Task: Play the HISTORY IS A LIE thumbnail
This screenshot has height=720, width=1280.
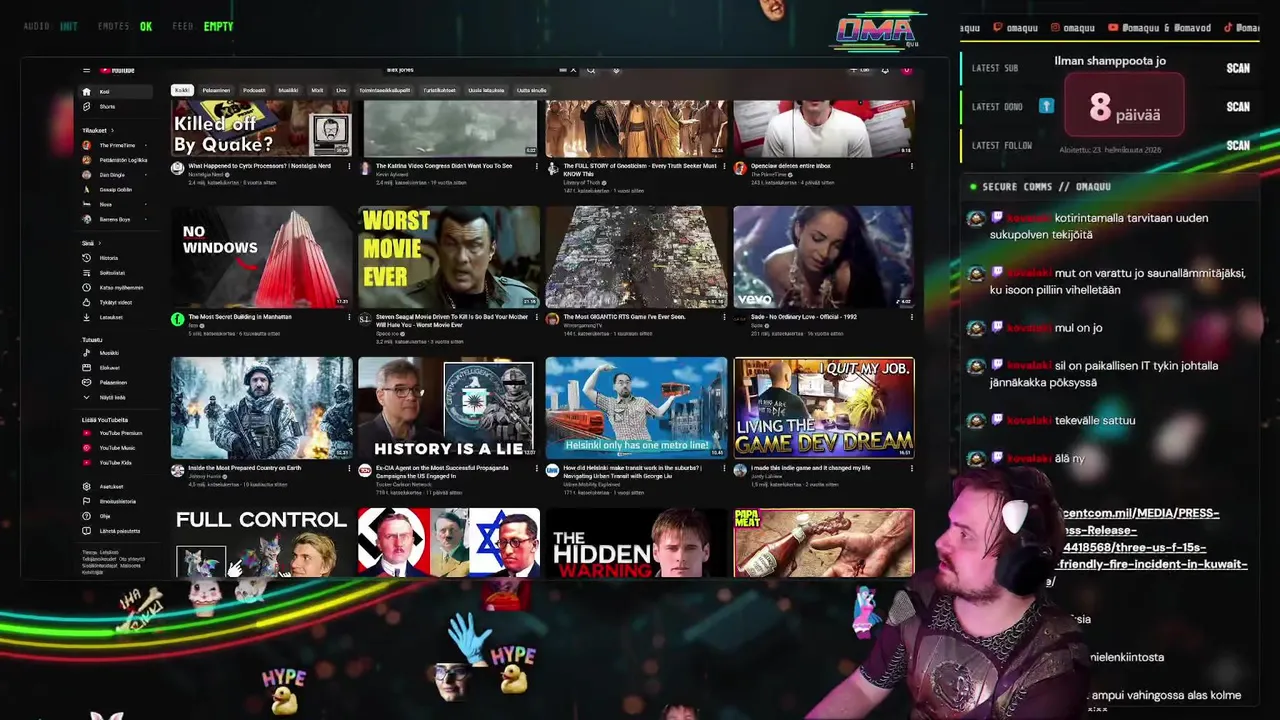Action: point(449,408)
